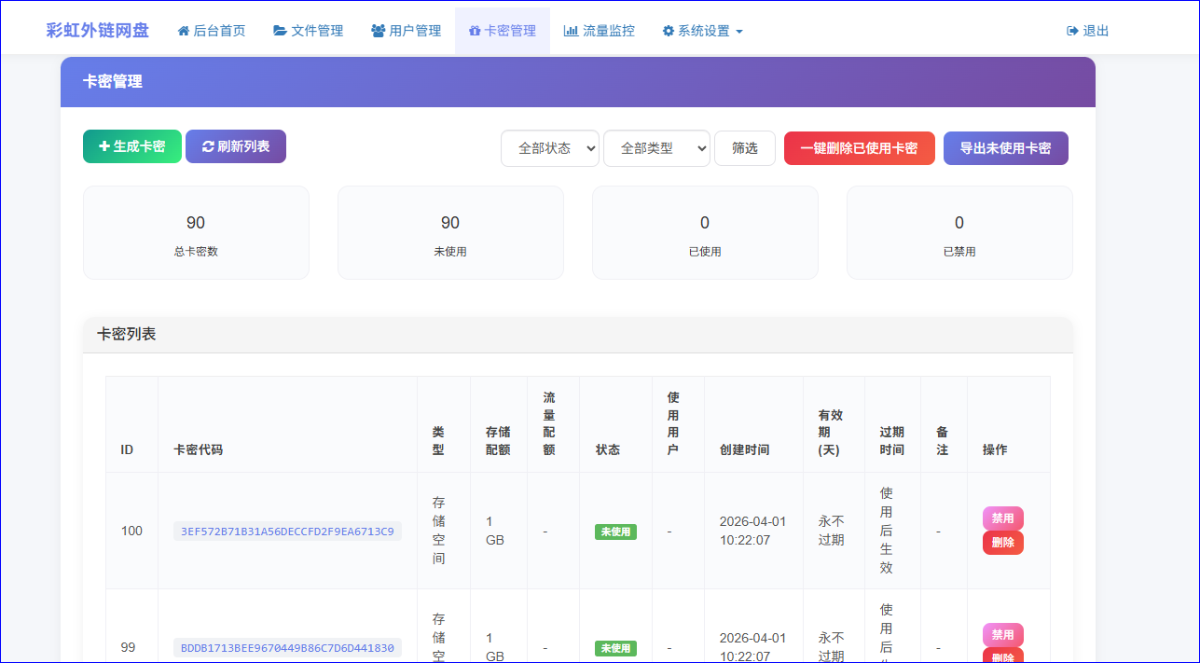Click the bar chart icon for 流量监控
The image size is (1200, 663).
coord(571,31)
